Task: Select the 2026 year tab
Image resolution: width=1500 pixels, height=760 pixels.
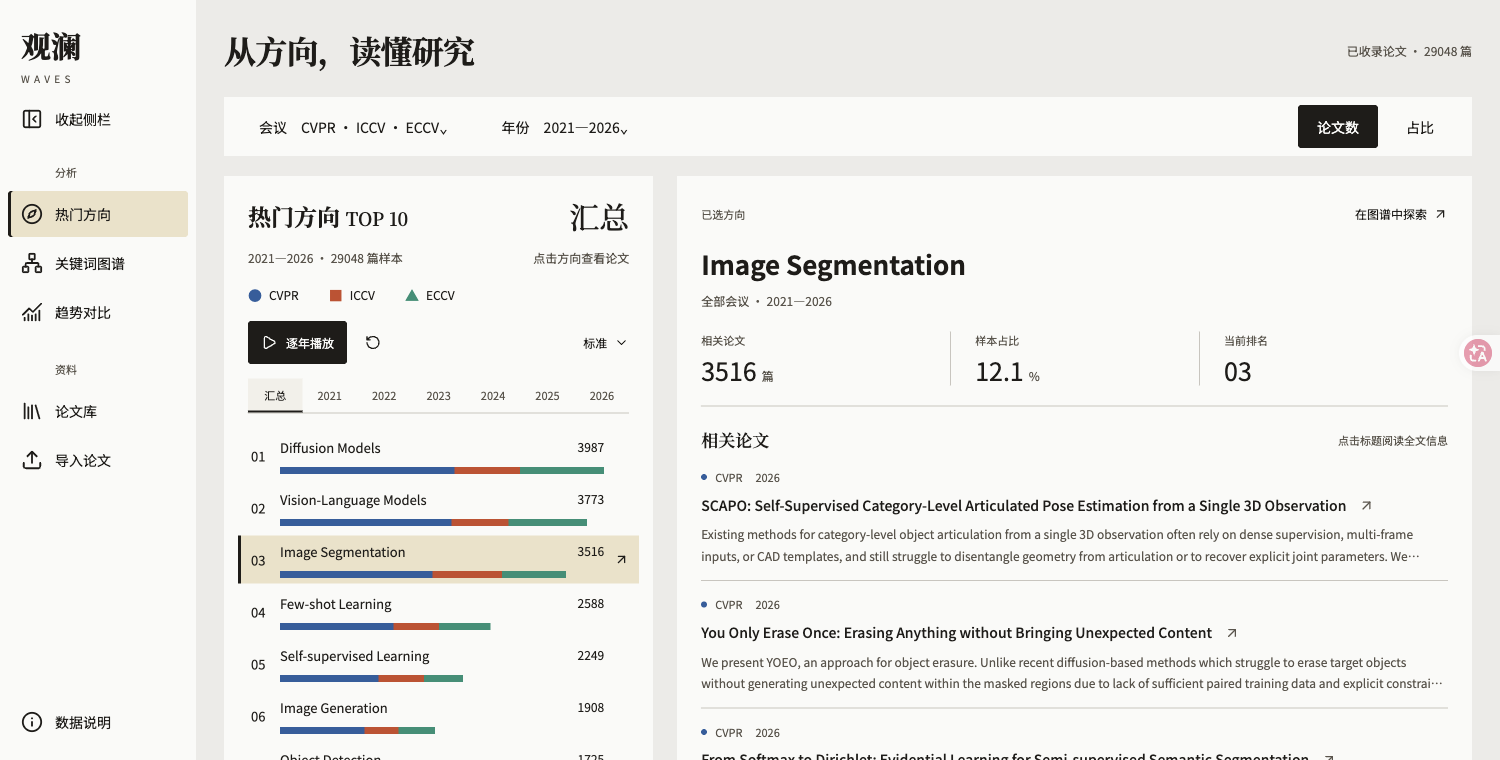Action: coord(602,396)
